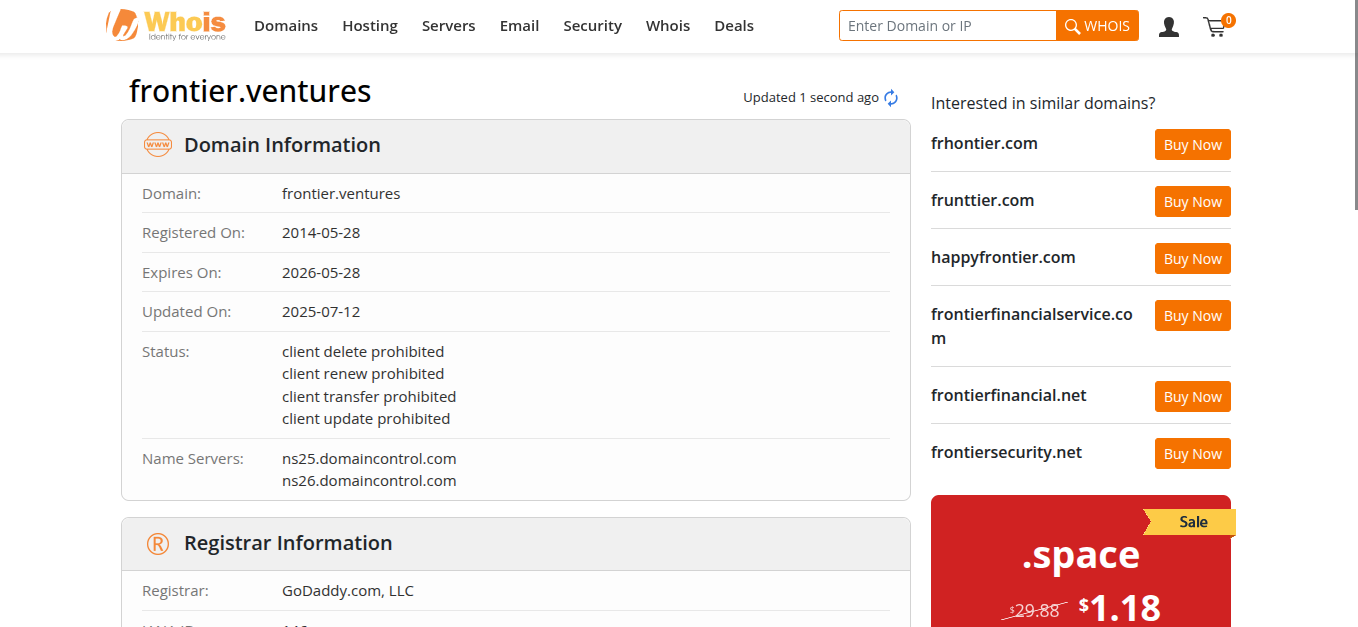Open the Domains menu
Screen dimensions: 1358x627
point(286,26)
